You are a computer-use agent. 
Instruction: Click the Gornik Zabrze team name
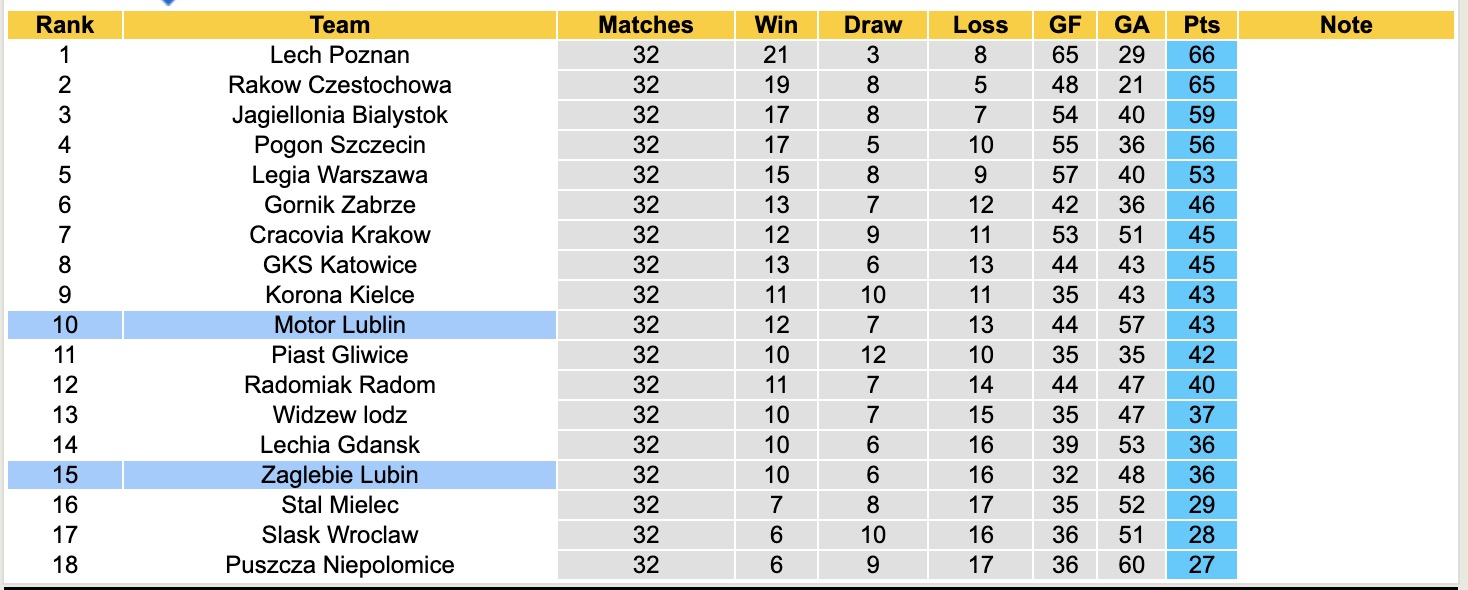click(340, 205)
